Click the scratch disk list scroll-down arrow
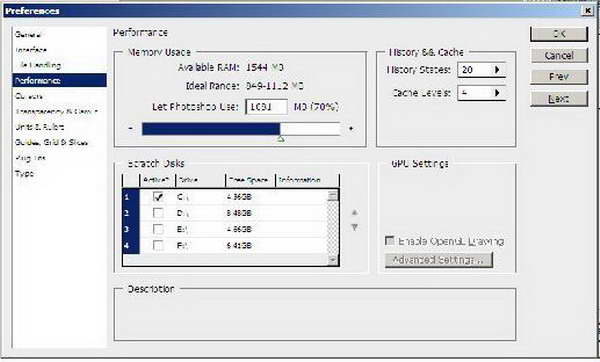Image resolution: width=600 pixels, height=362 pixels. [333, 260]
